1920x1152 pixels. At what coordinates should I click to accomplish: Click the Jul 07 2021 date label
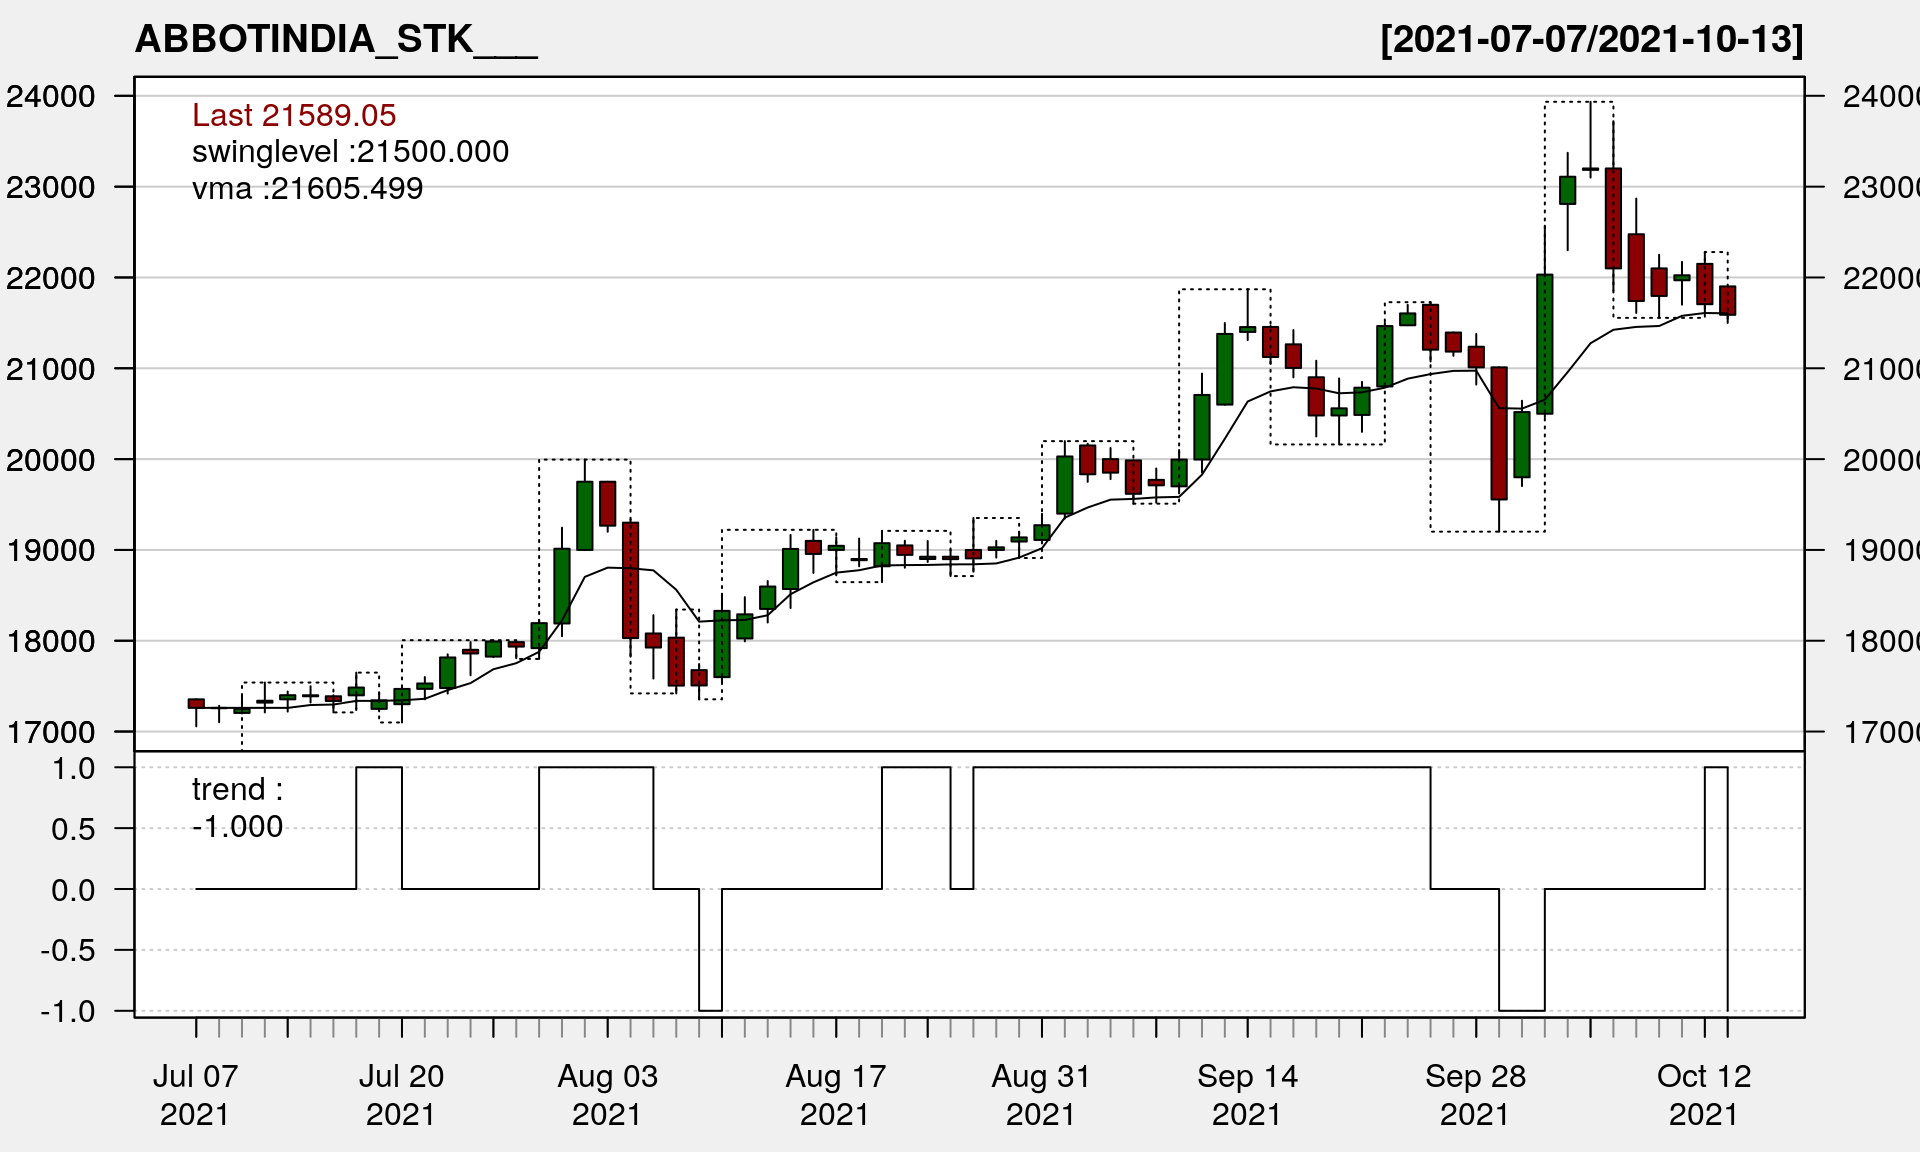click(x=195, y=1094)
